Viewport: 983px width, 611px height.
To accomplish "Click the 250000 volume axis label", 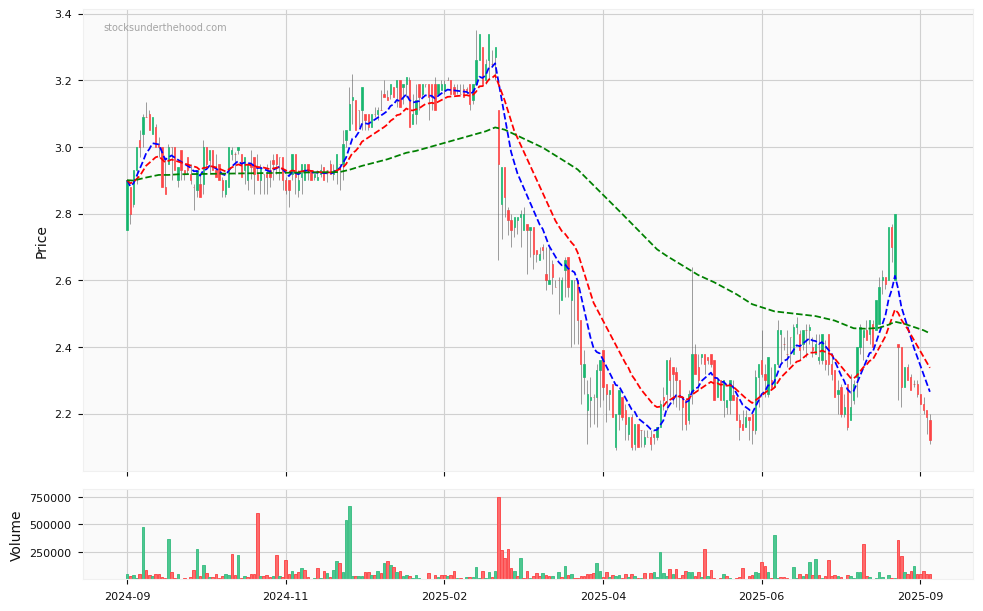I will (x=51, y=553).
